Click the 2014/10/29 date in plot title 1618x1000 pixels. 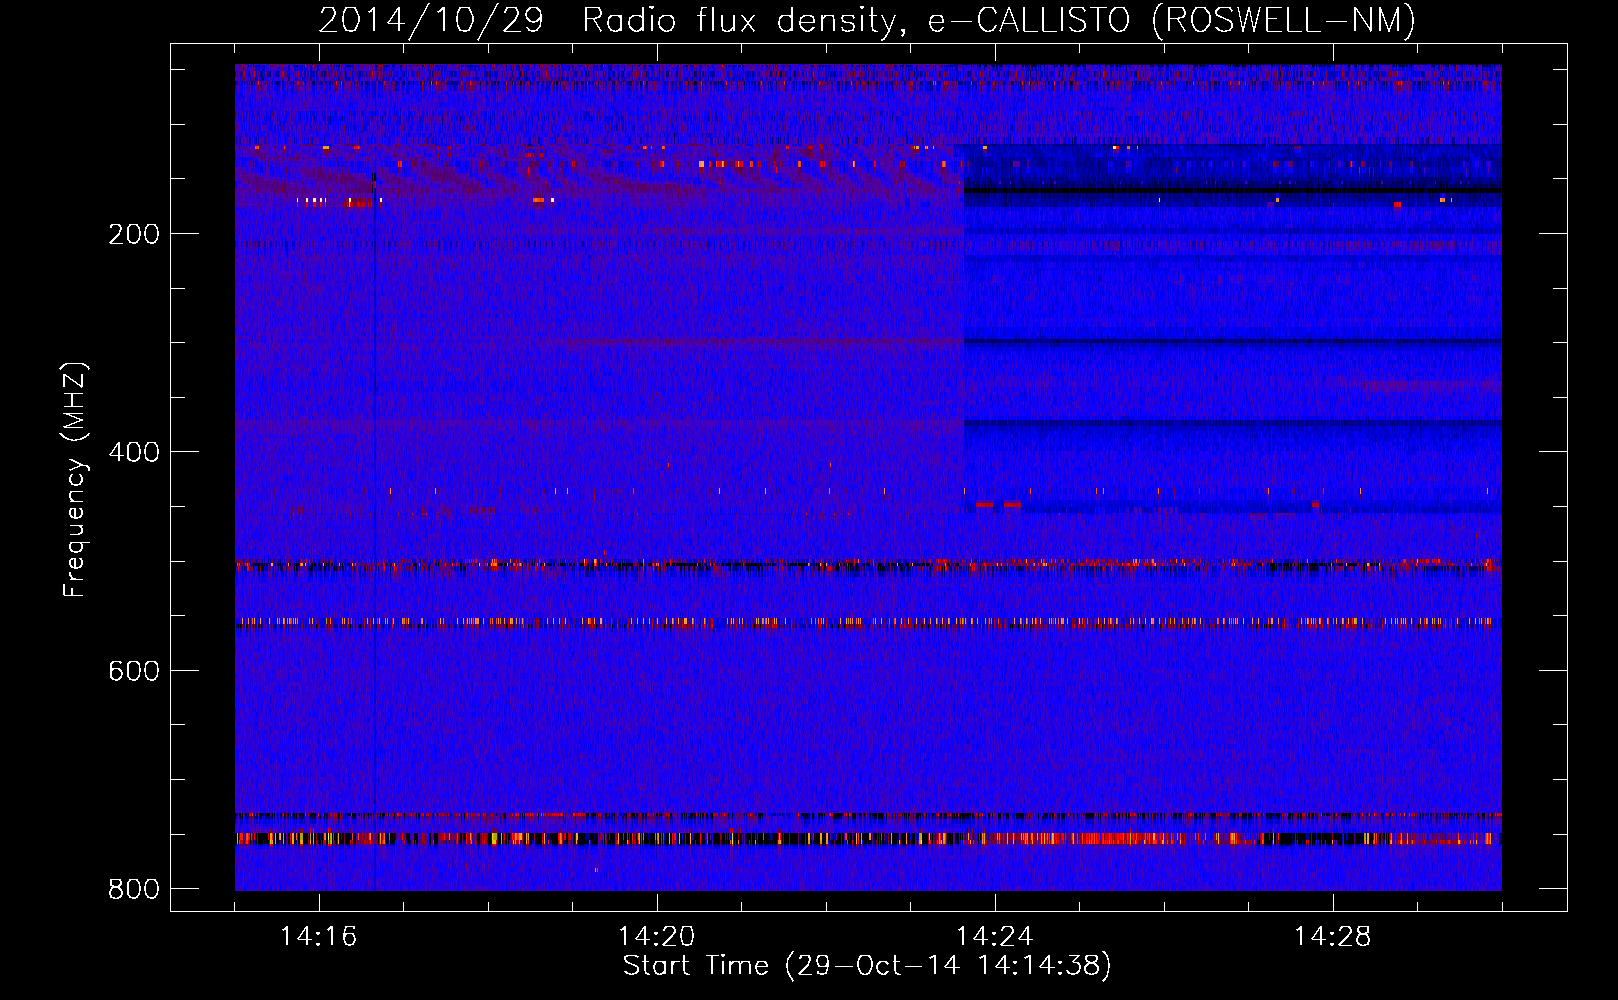(x=431, y=20)
